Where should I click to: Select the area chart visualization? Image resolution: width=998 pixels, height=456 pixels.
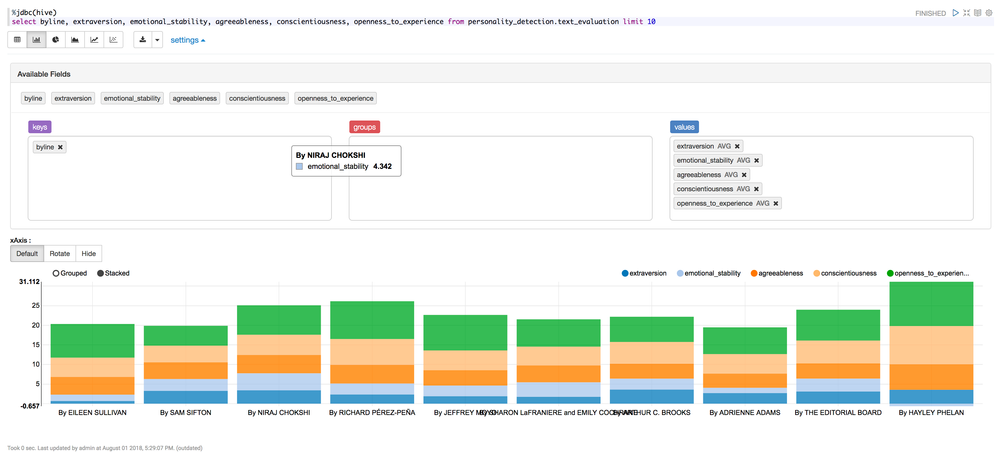point(75,40)
